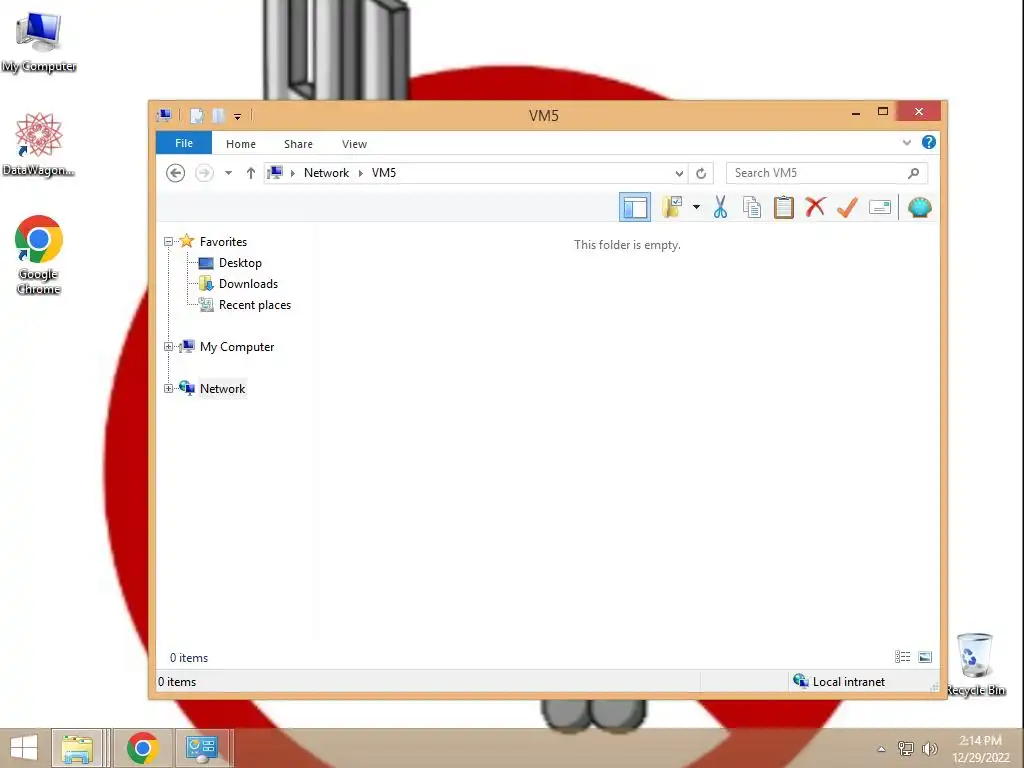Viewport: 1024px width, 768px height.
Task: Click the window system icon in title bar
Action: [164, 116]
